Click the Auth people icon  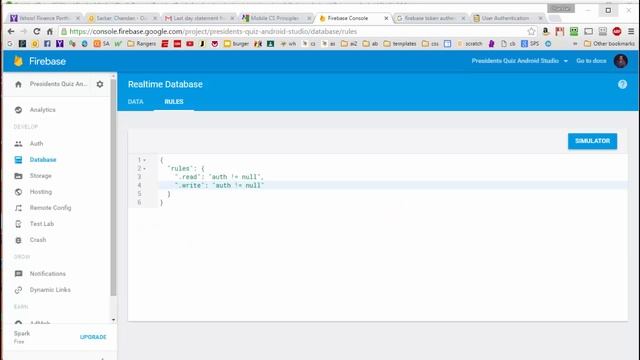pyautogui.click(x=18, y=144)
